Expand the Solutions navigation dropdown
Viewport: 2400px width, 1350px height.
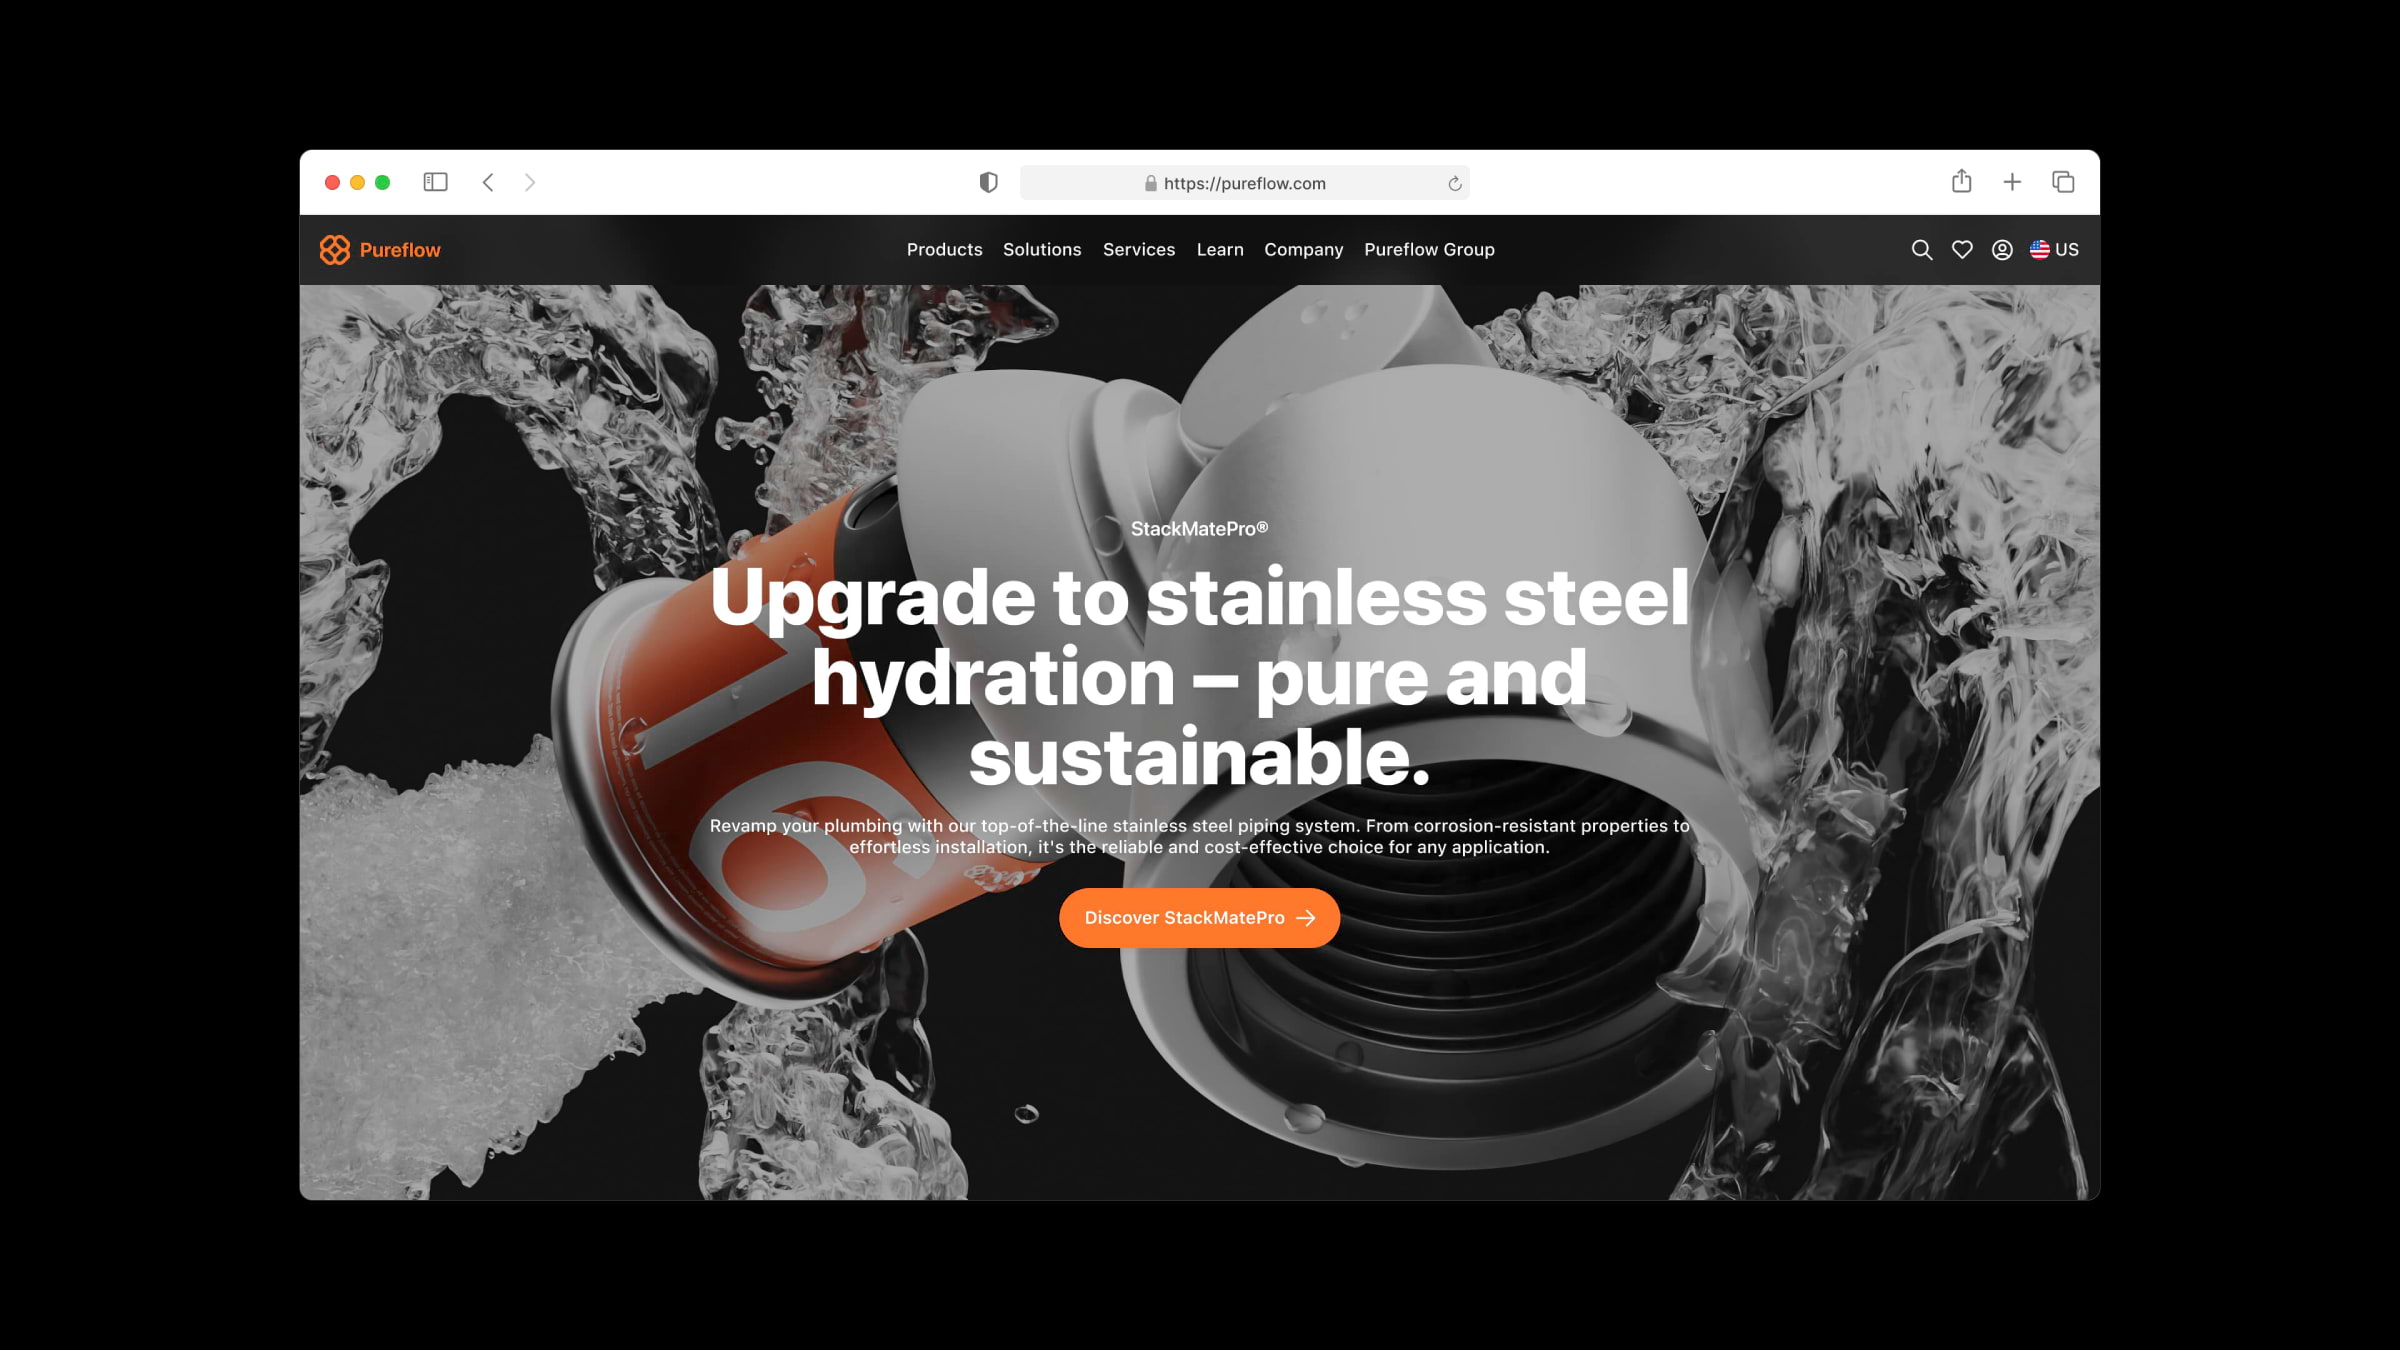click(x=1040, y=249)
